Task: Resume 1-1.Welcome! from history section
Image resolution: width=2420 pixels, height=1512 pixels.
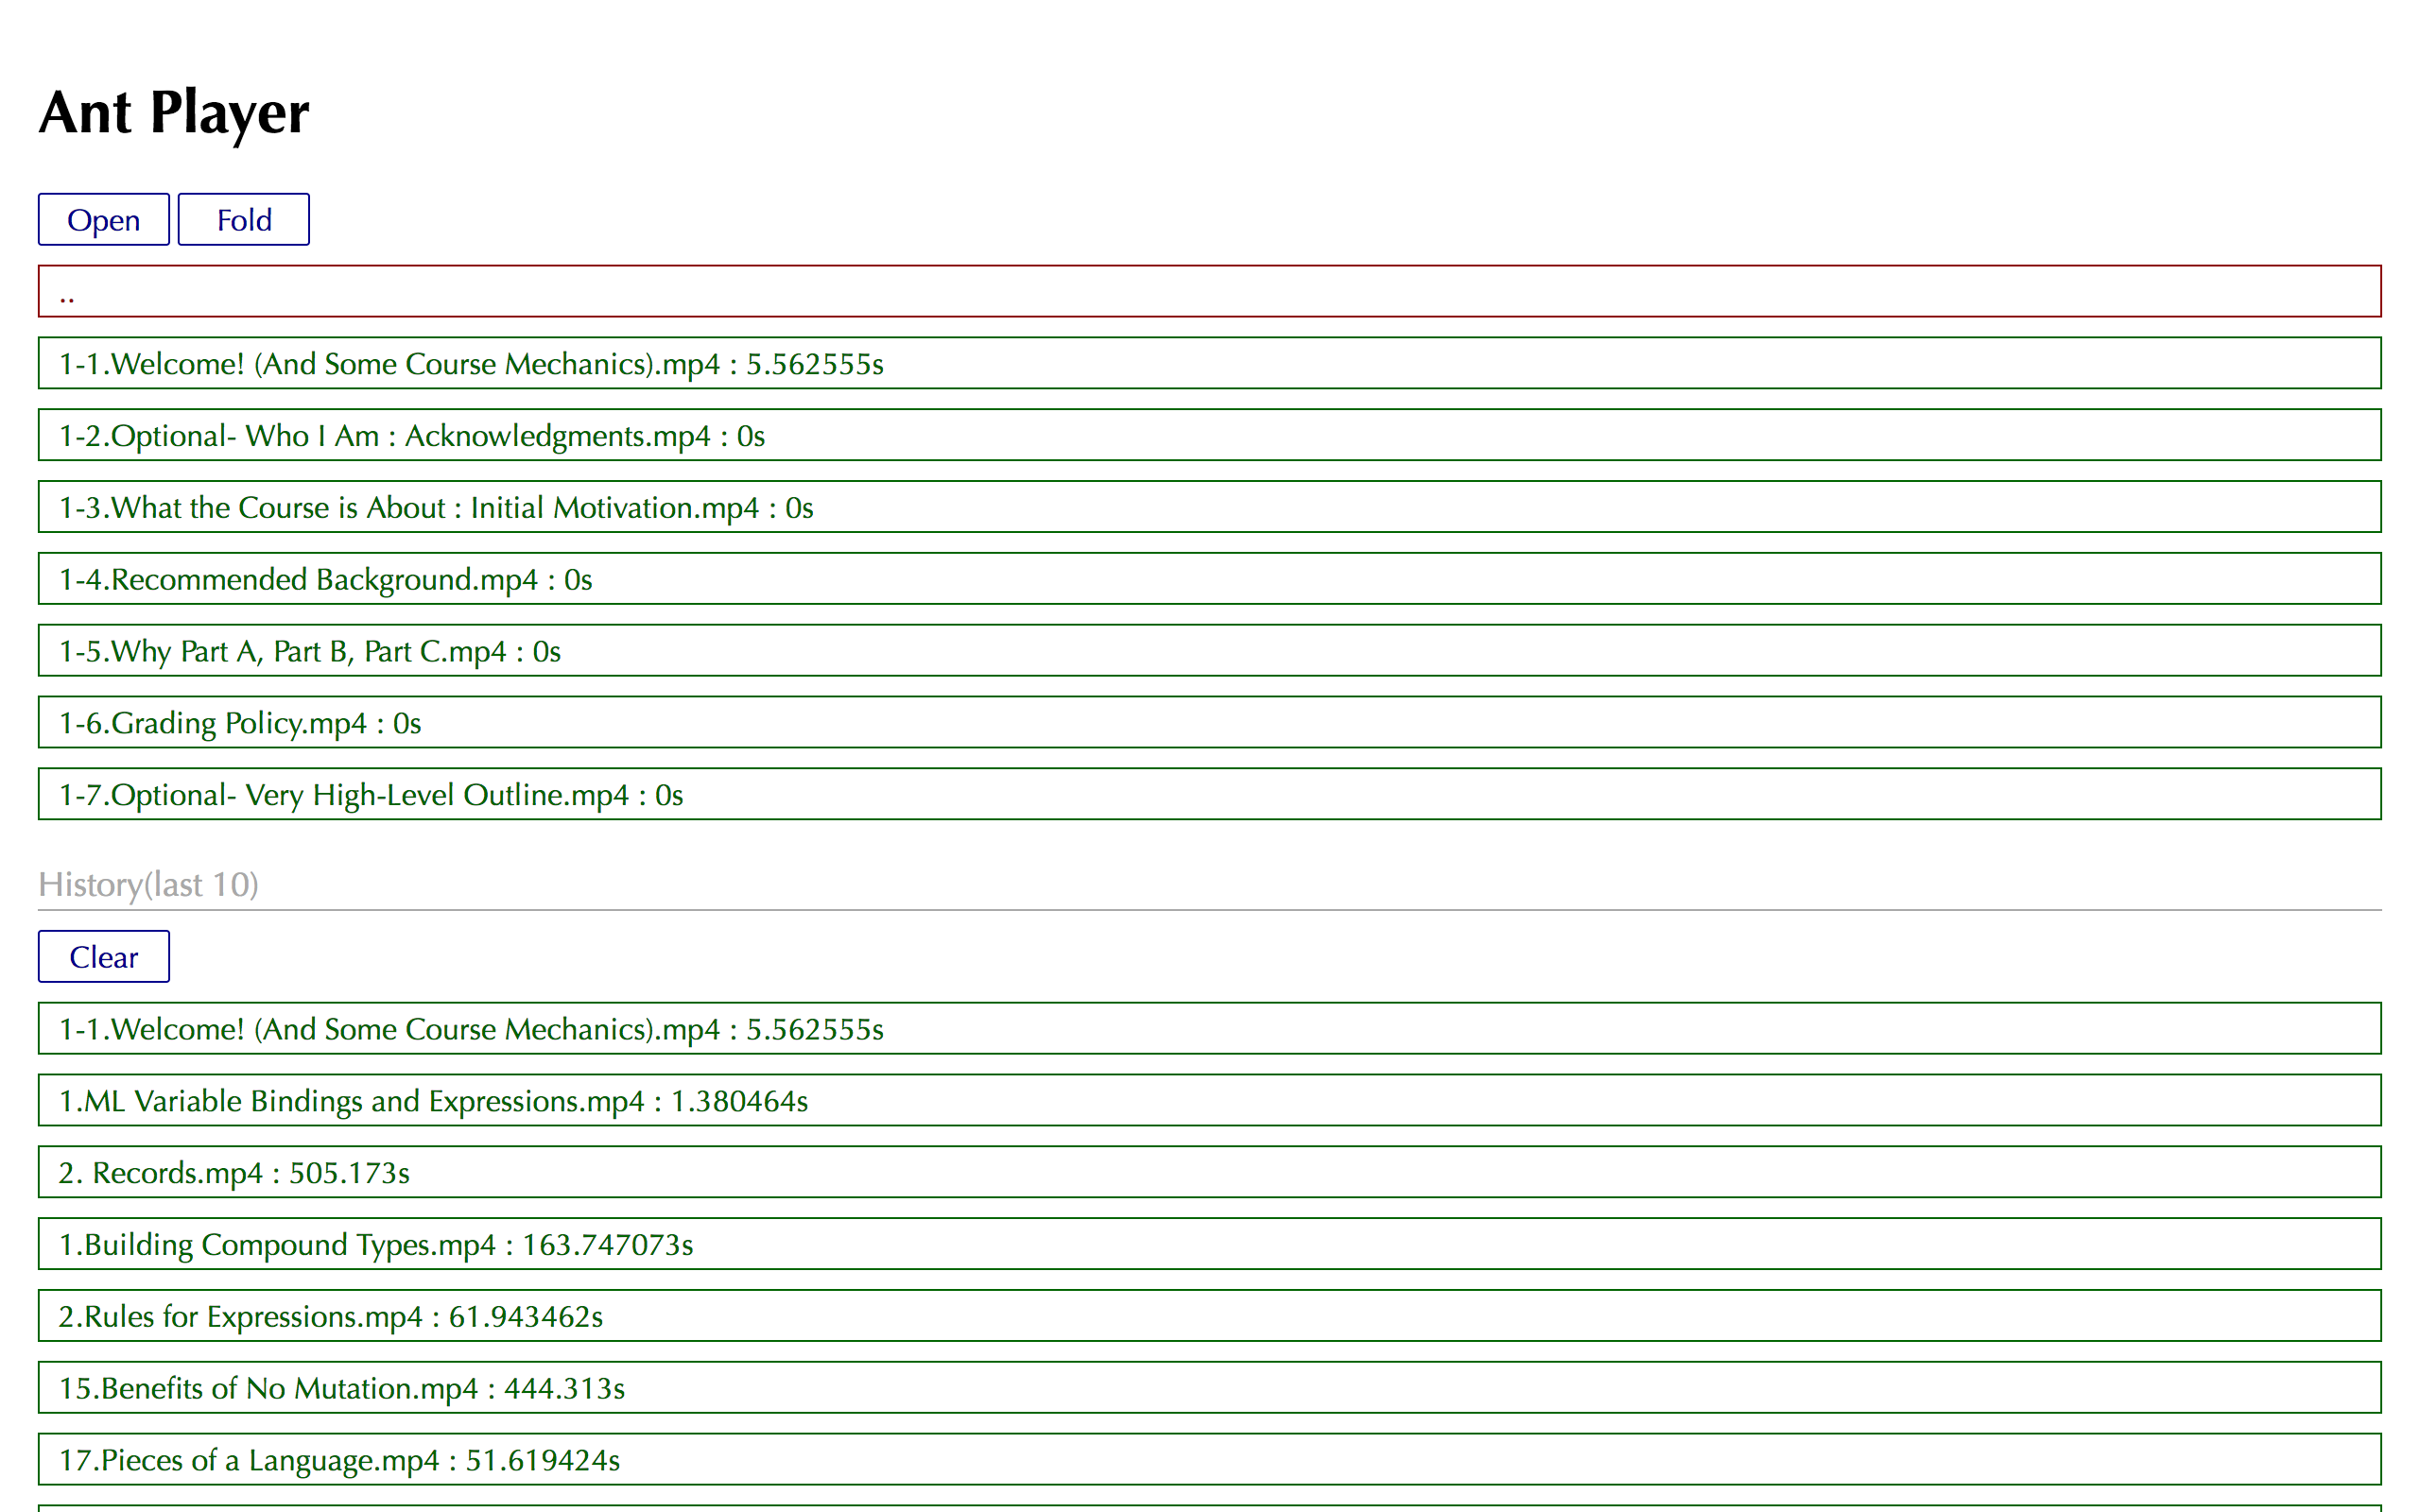Action: (1209, 1028)
